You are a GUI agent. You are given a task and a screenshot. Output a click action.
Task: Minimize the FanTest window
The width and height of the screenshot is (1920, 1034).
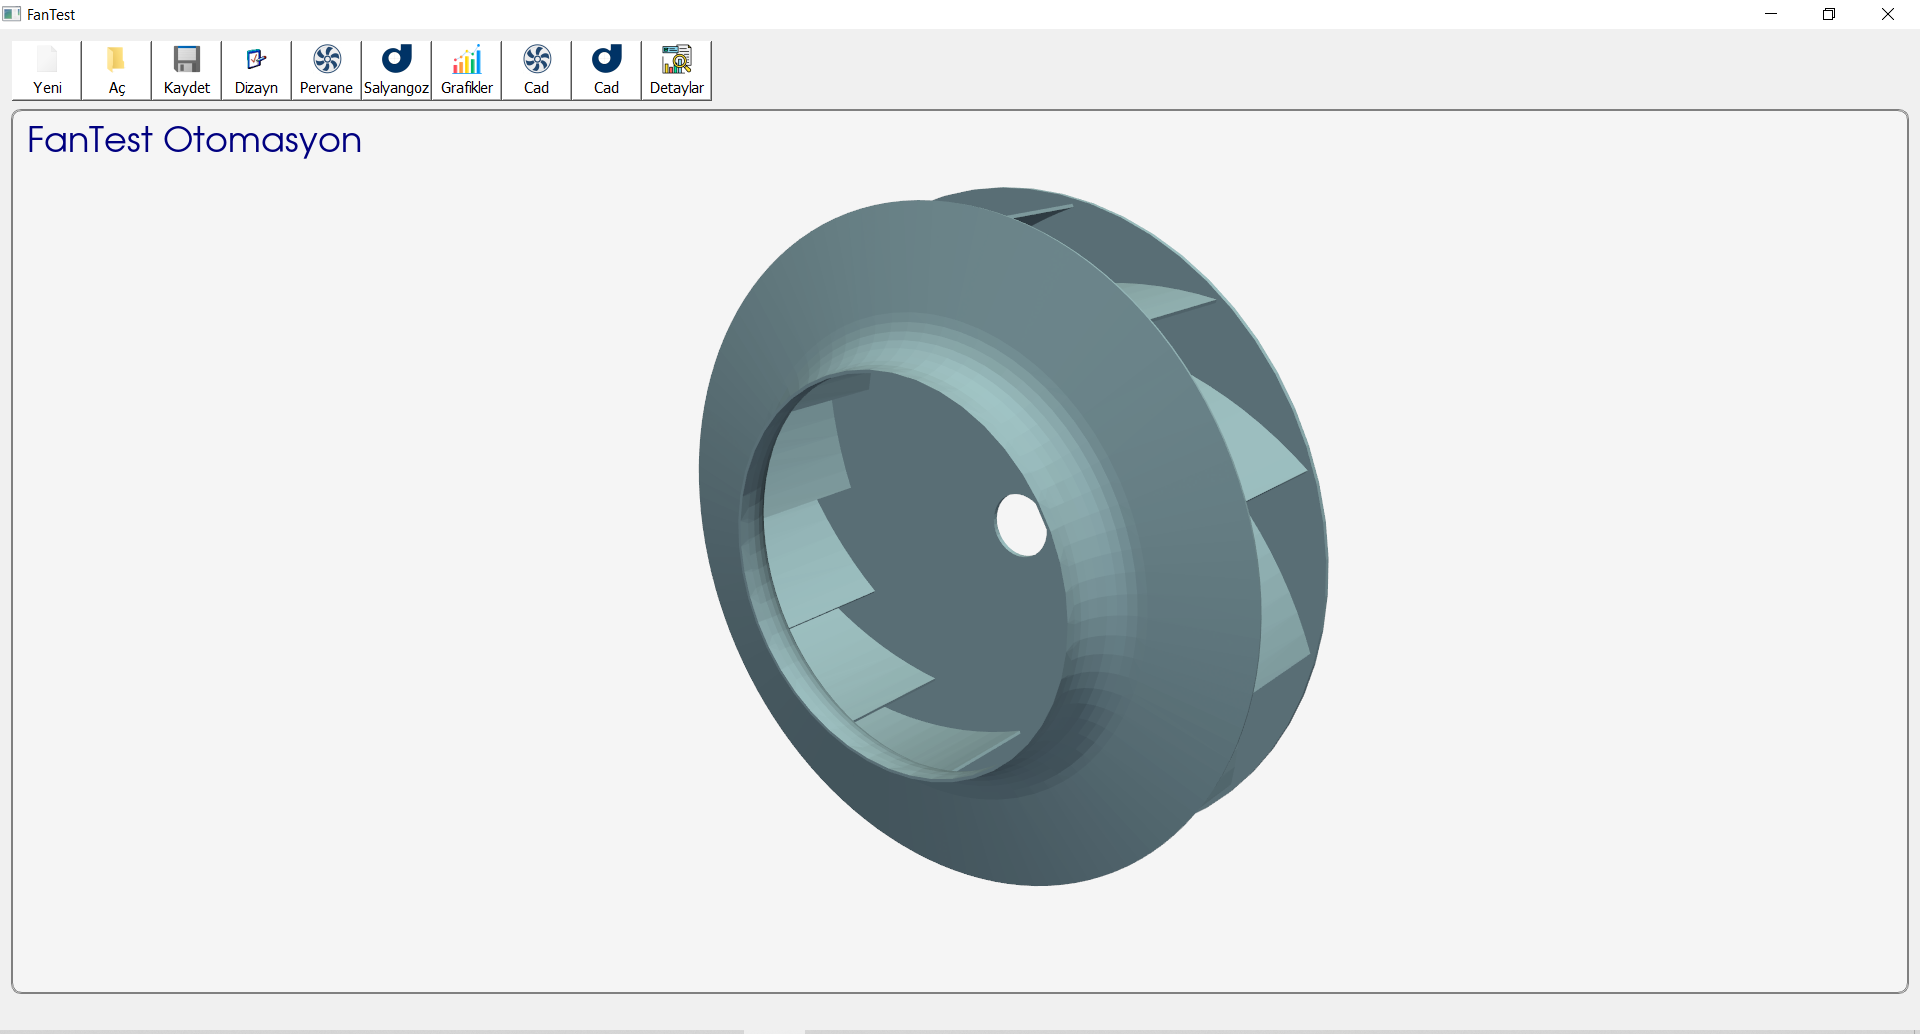tap(1771, 14)
